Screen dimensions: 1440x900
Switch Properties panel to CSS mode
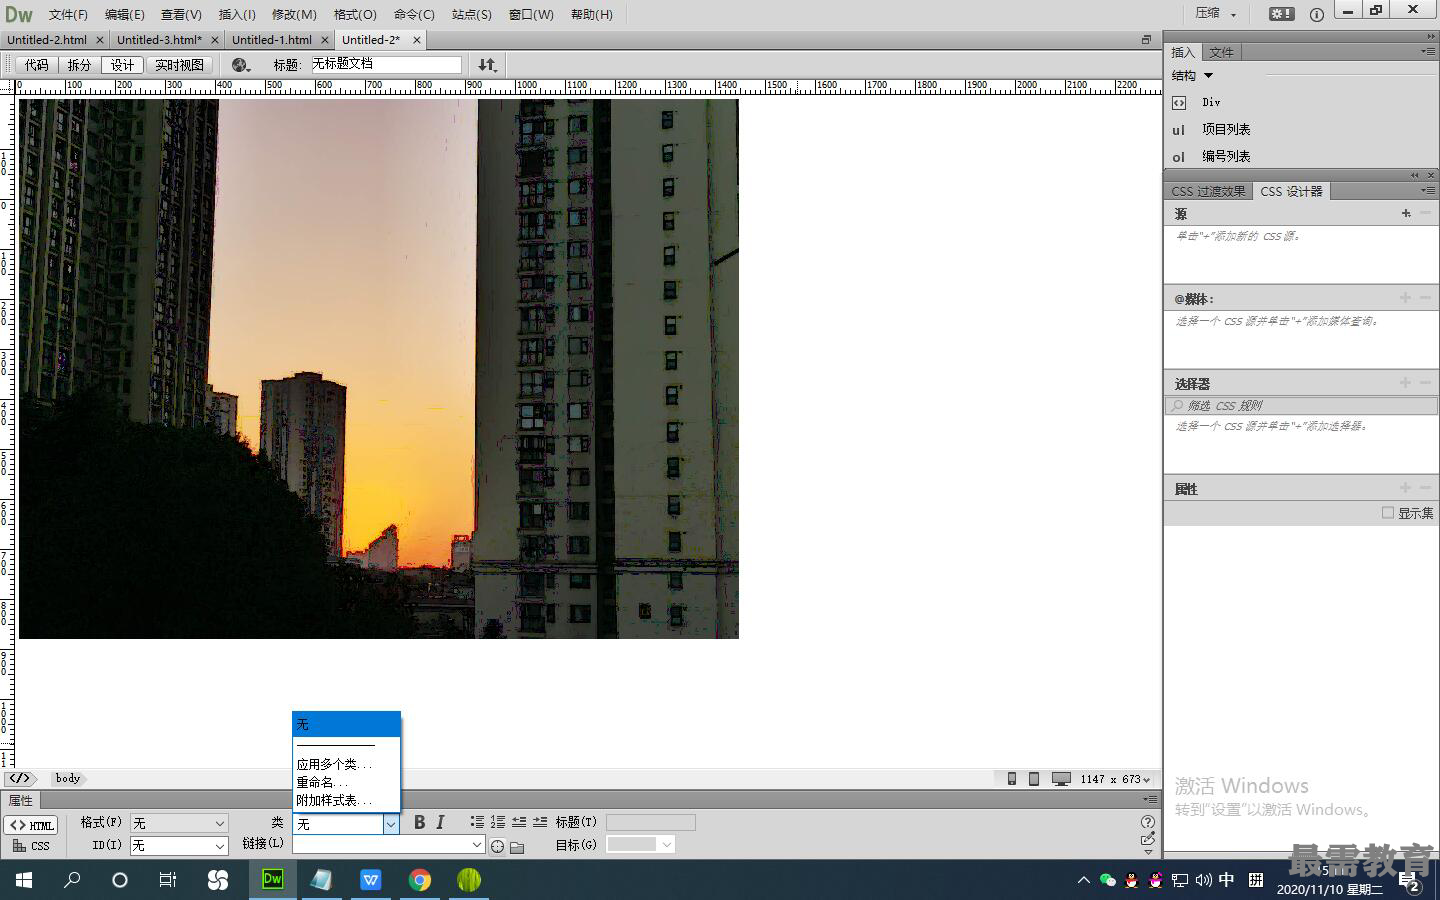point(31,846)
